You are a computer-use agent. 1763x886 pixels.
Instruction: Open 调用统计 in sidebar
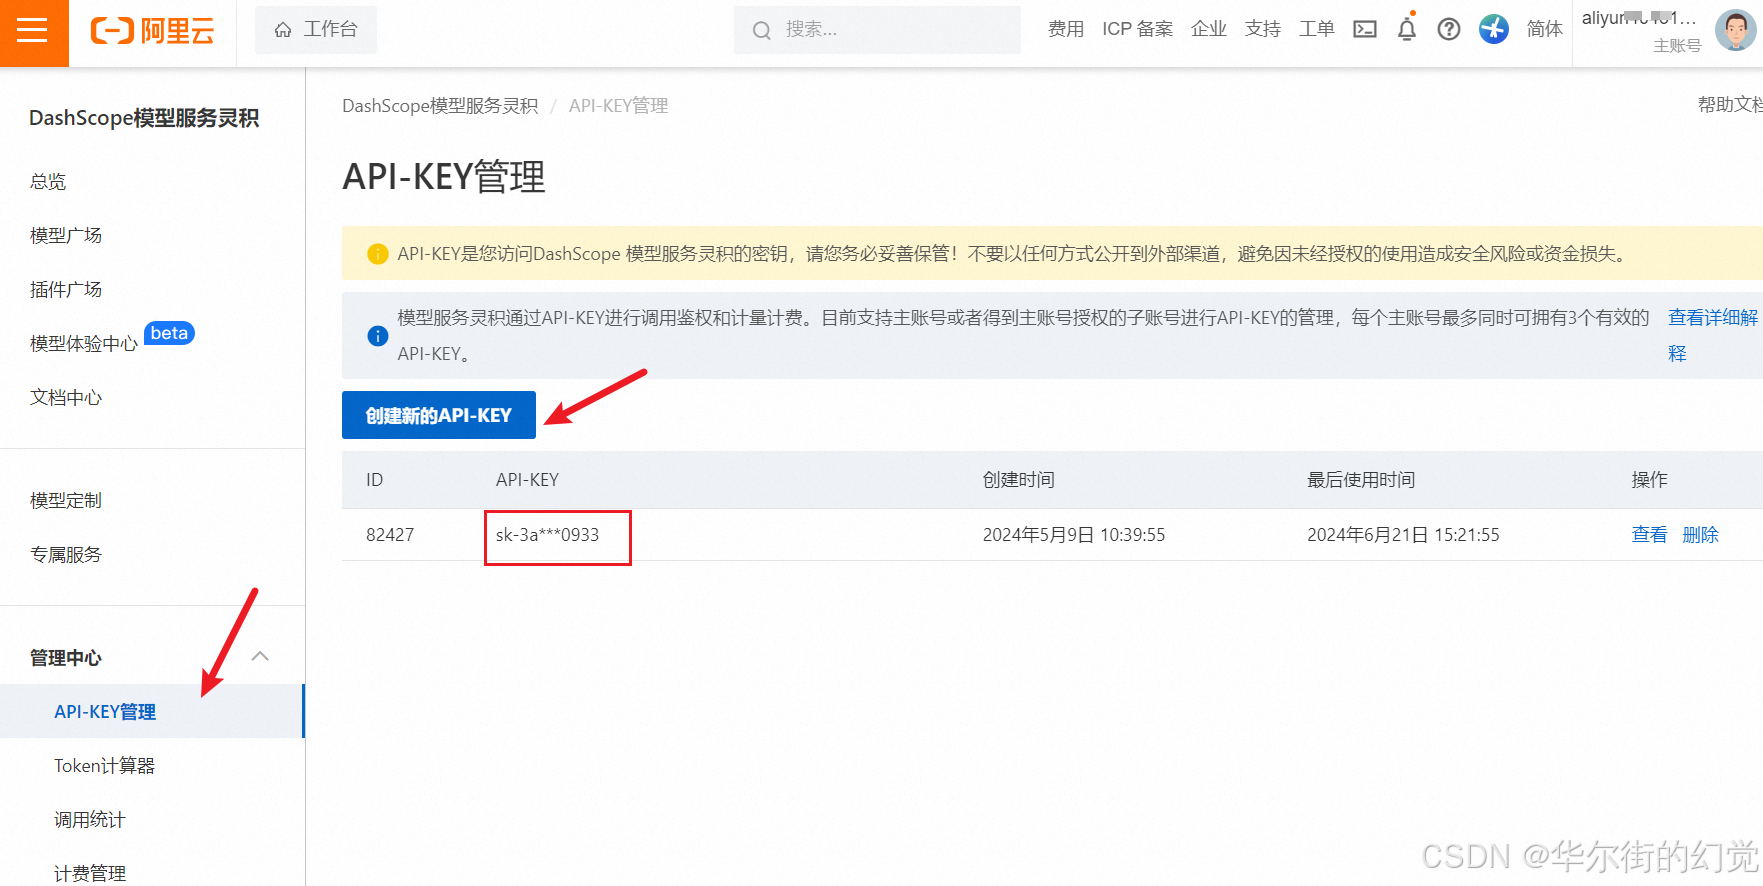(90, 820)
